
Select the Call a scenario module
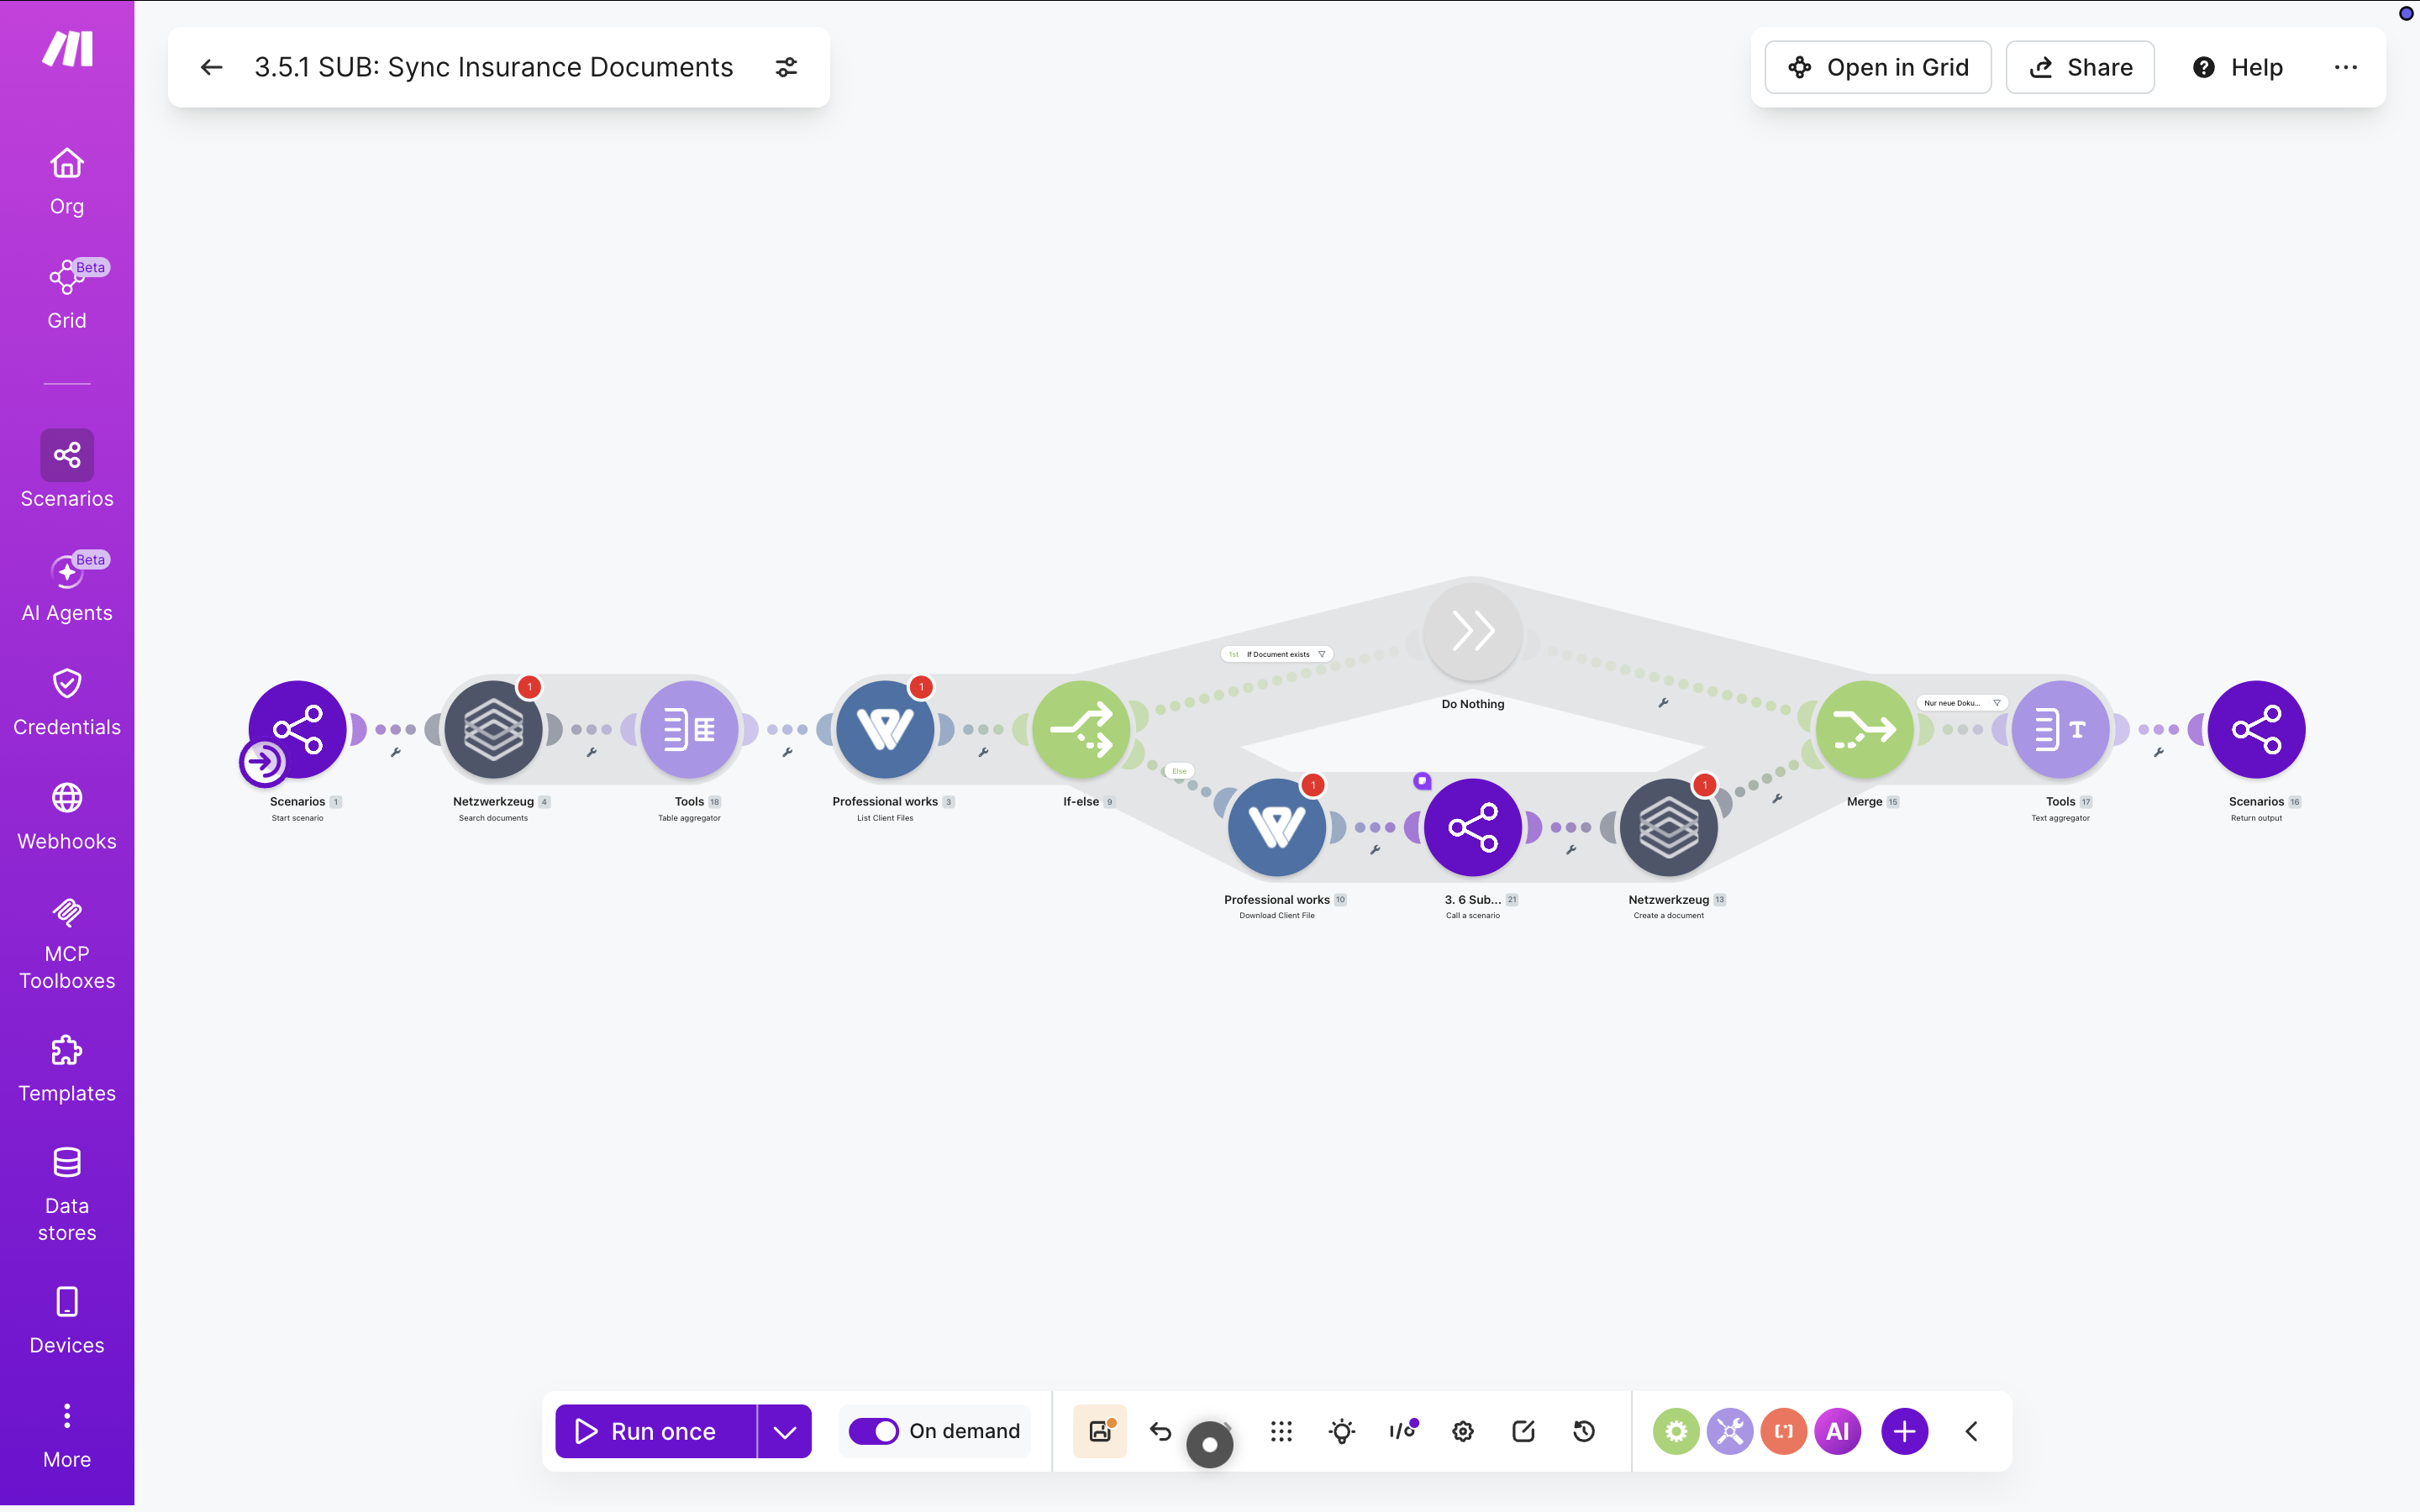(x=1473, y=827)
